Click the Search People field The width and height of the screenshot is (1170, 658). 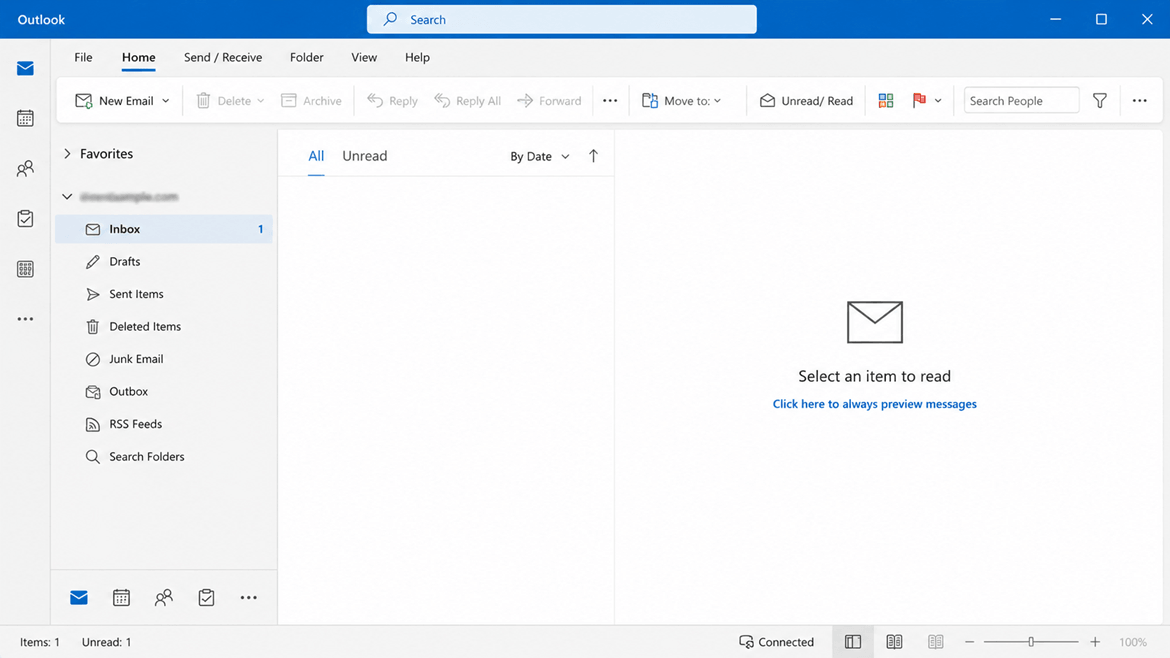pyautogui.click(x=1022, y=101)
